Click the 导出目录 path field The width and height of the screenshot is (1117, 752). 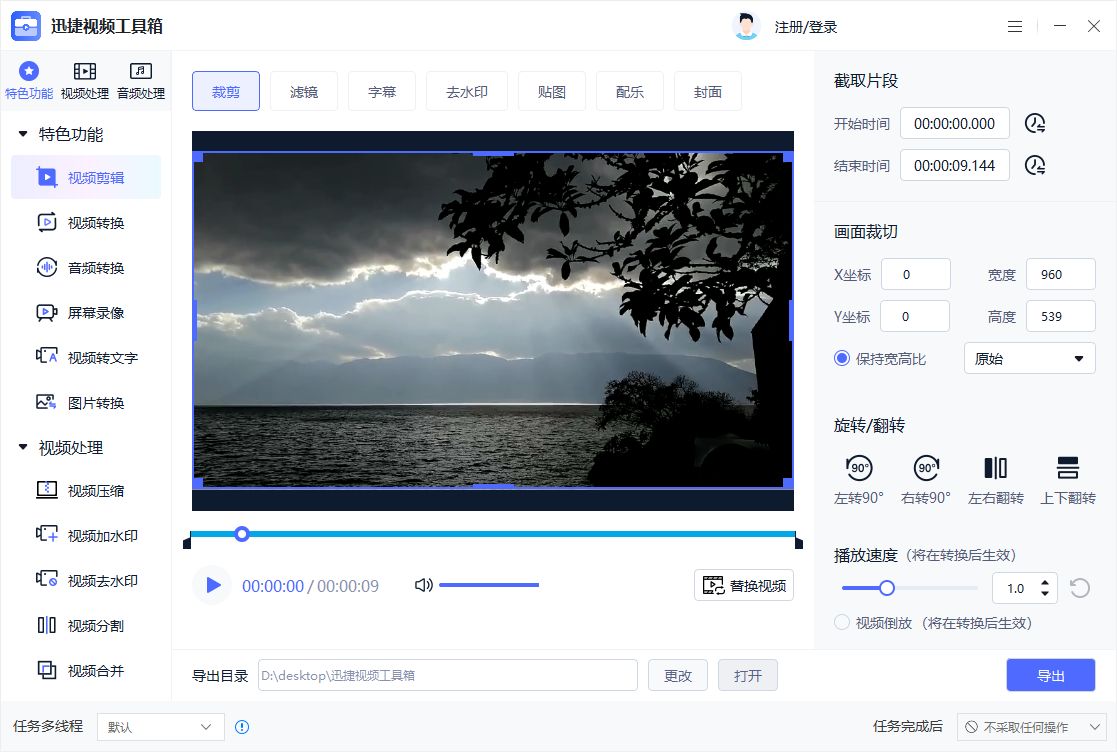[447, 675]
